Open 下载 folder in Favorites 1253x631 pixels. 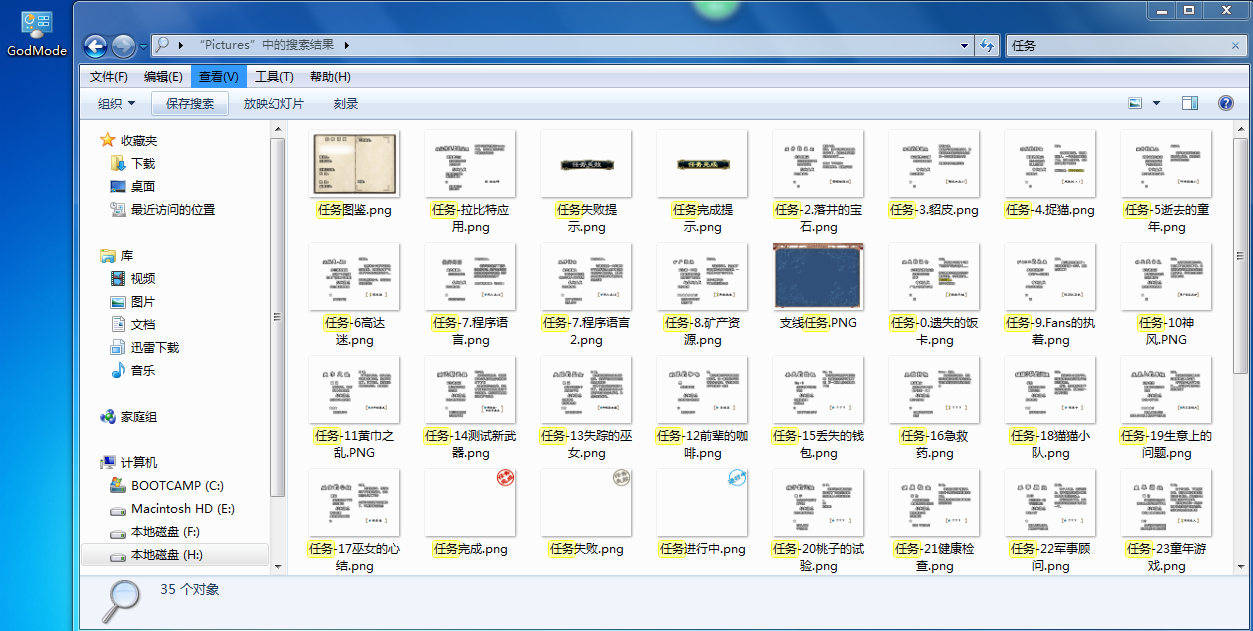click(x=143, y=163)
